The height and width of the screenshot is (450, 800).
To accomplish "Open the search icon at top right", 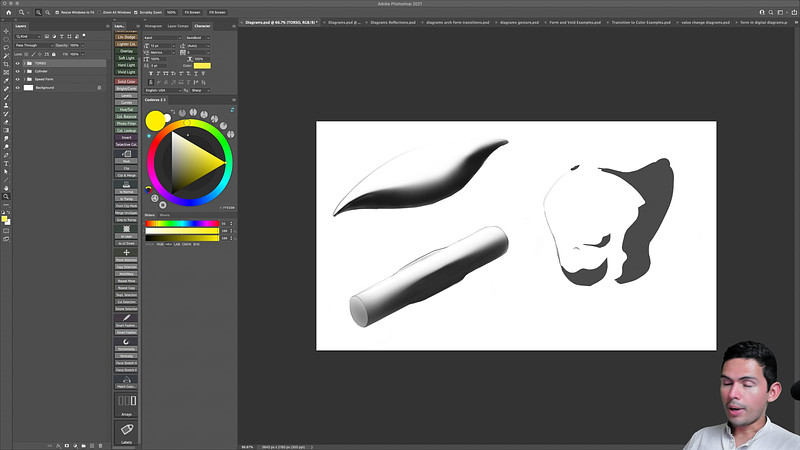I will click(771, 12).
